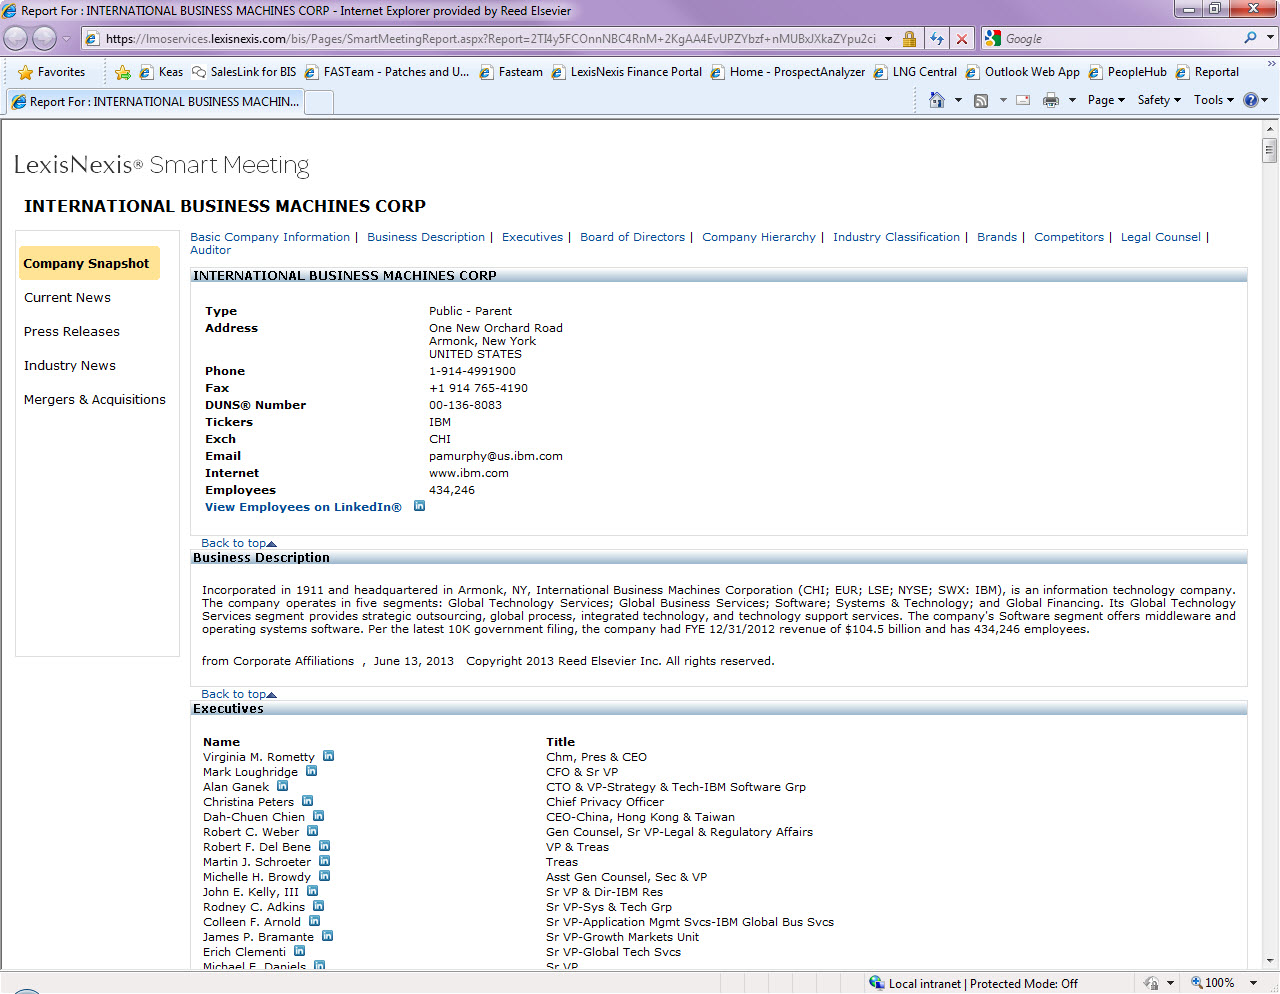Screen dimensions: 1280x994
Task: Open LinkedIn icon beside Colleen F. Arnold
Action: 314,921
